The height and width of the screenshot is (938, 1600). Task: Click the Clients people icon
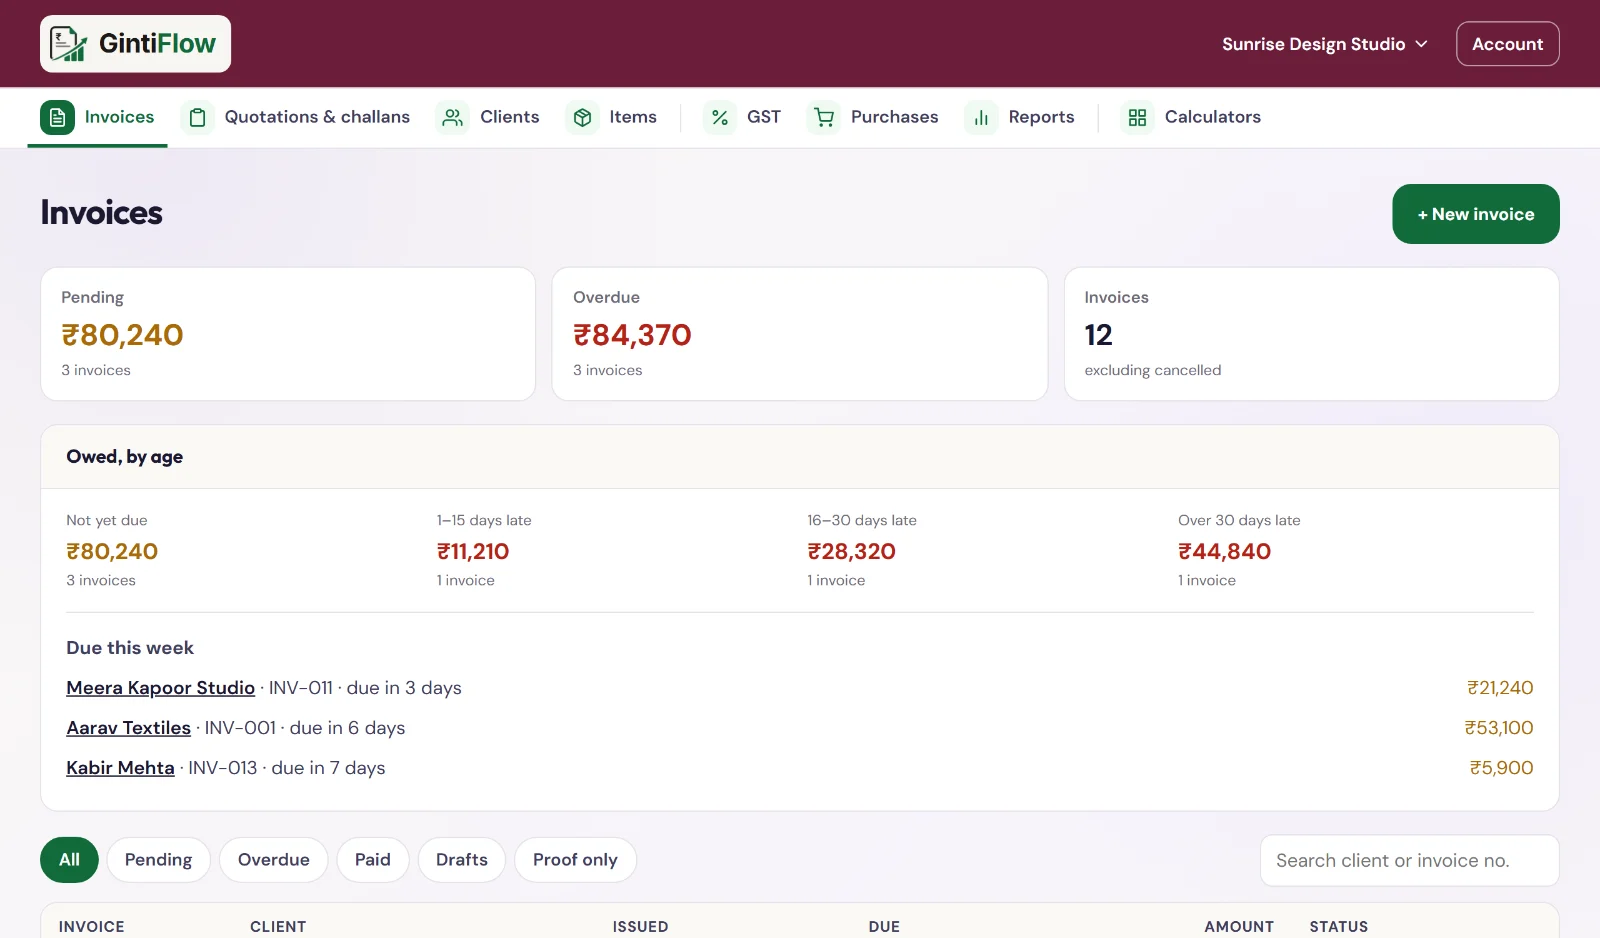pyautogui.click(x=453, y=117)
